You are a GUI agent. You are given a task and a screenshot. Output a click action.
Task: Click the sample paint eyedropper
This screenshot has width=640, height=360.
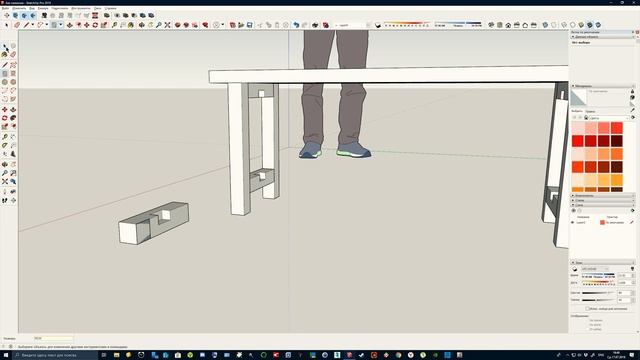click(x=632, y=110)
